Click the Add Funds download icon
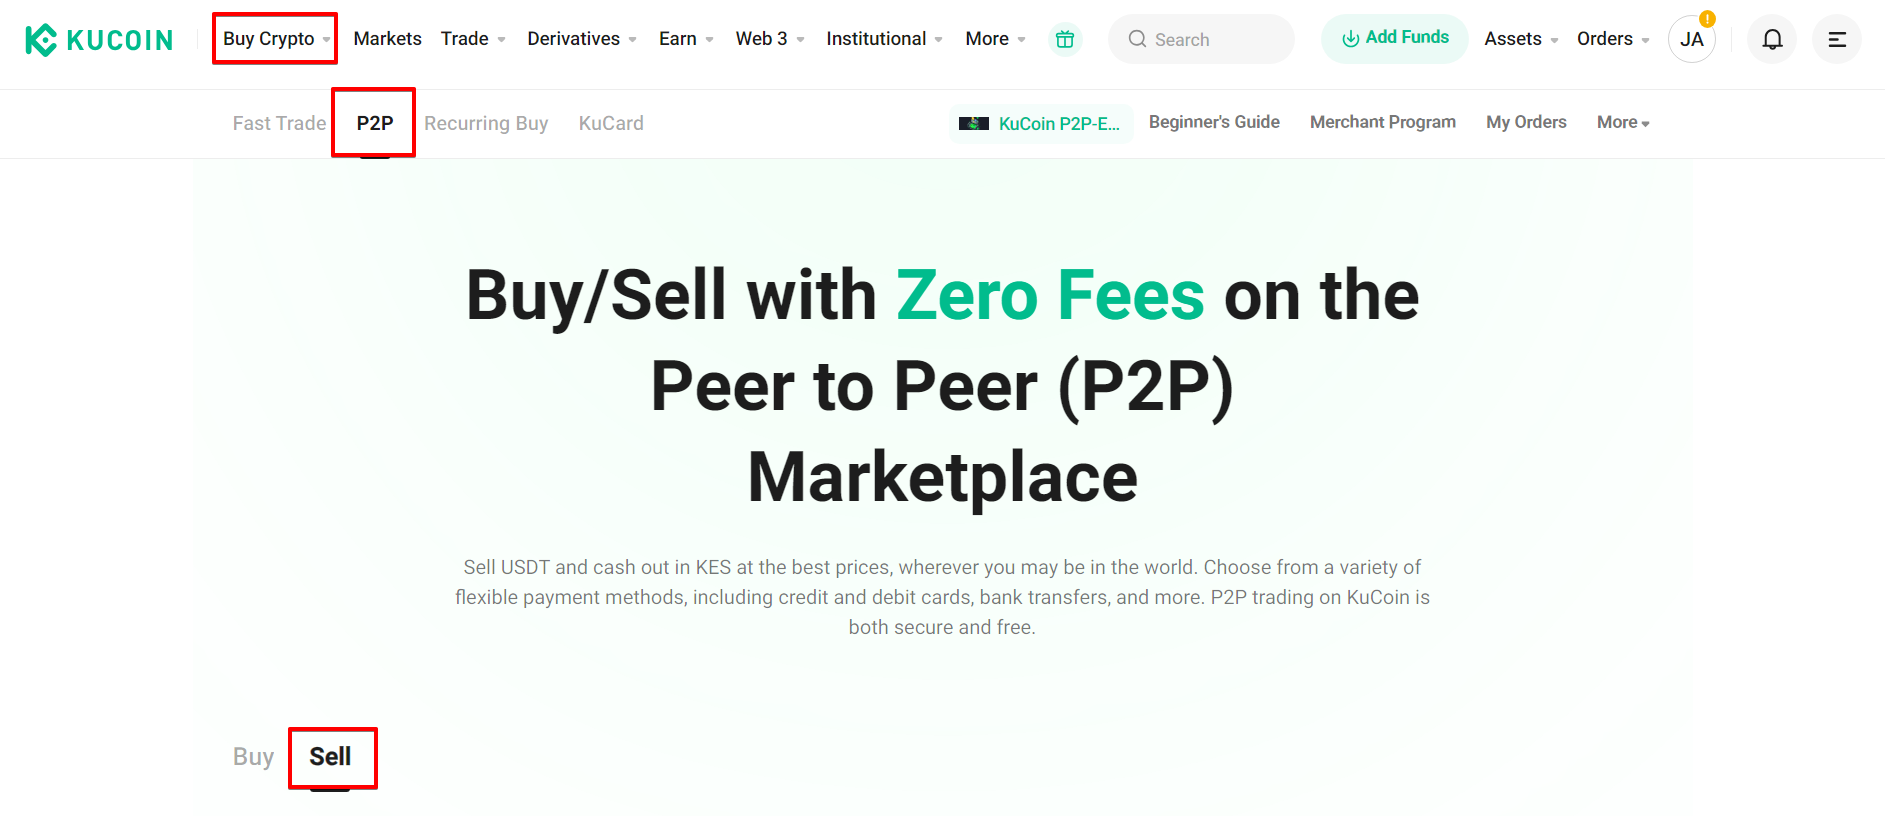The width and height of the screenshot is (1885, 816). [1351, 38]
